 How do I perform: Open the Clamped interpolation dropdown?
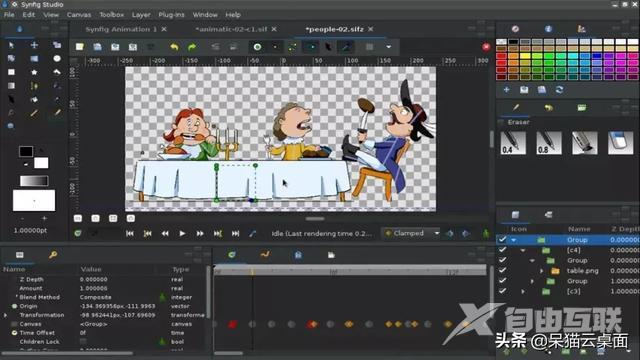click(x=412, y=233)
